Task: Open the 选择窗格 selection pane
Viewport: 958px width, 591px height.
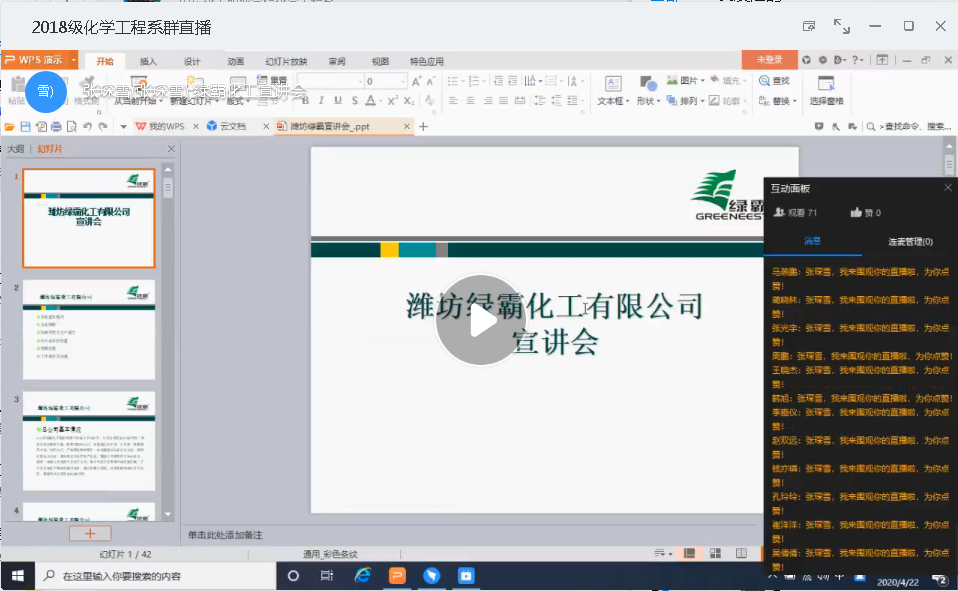Action: [x=826, y=88]
